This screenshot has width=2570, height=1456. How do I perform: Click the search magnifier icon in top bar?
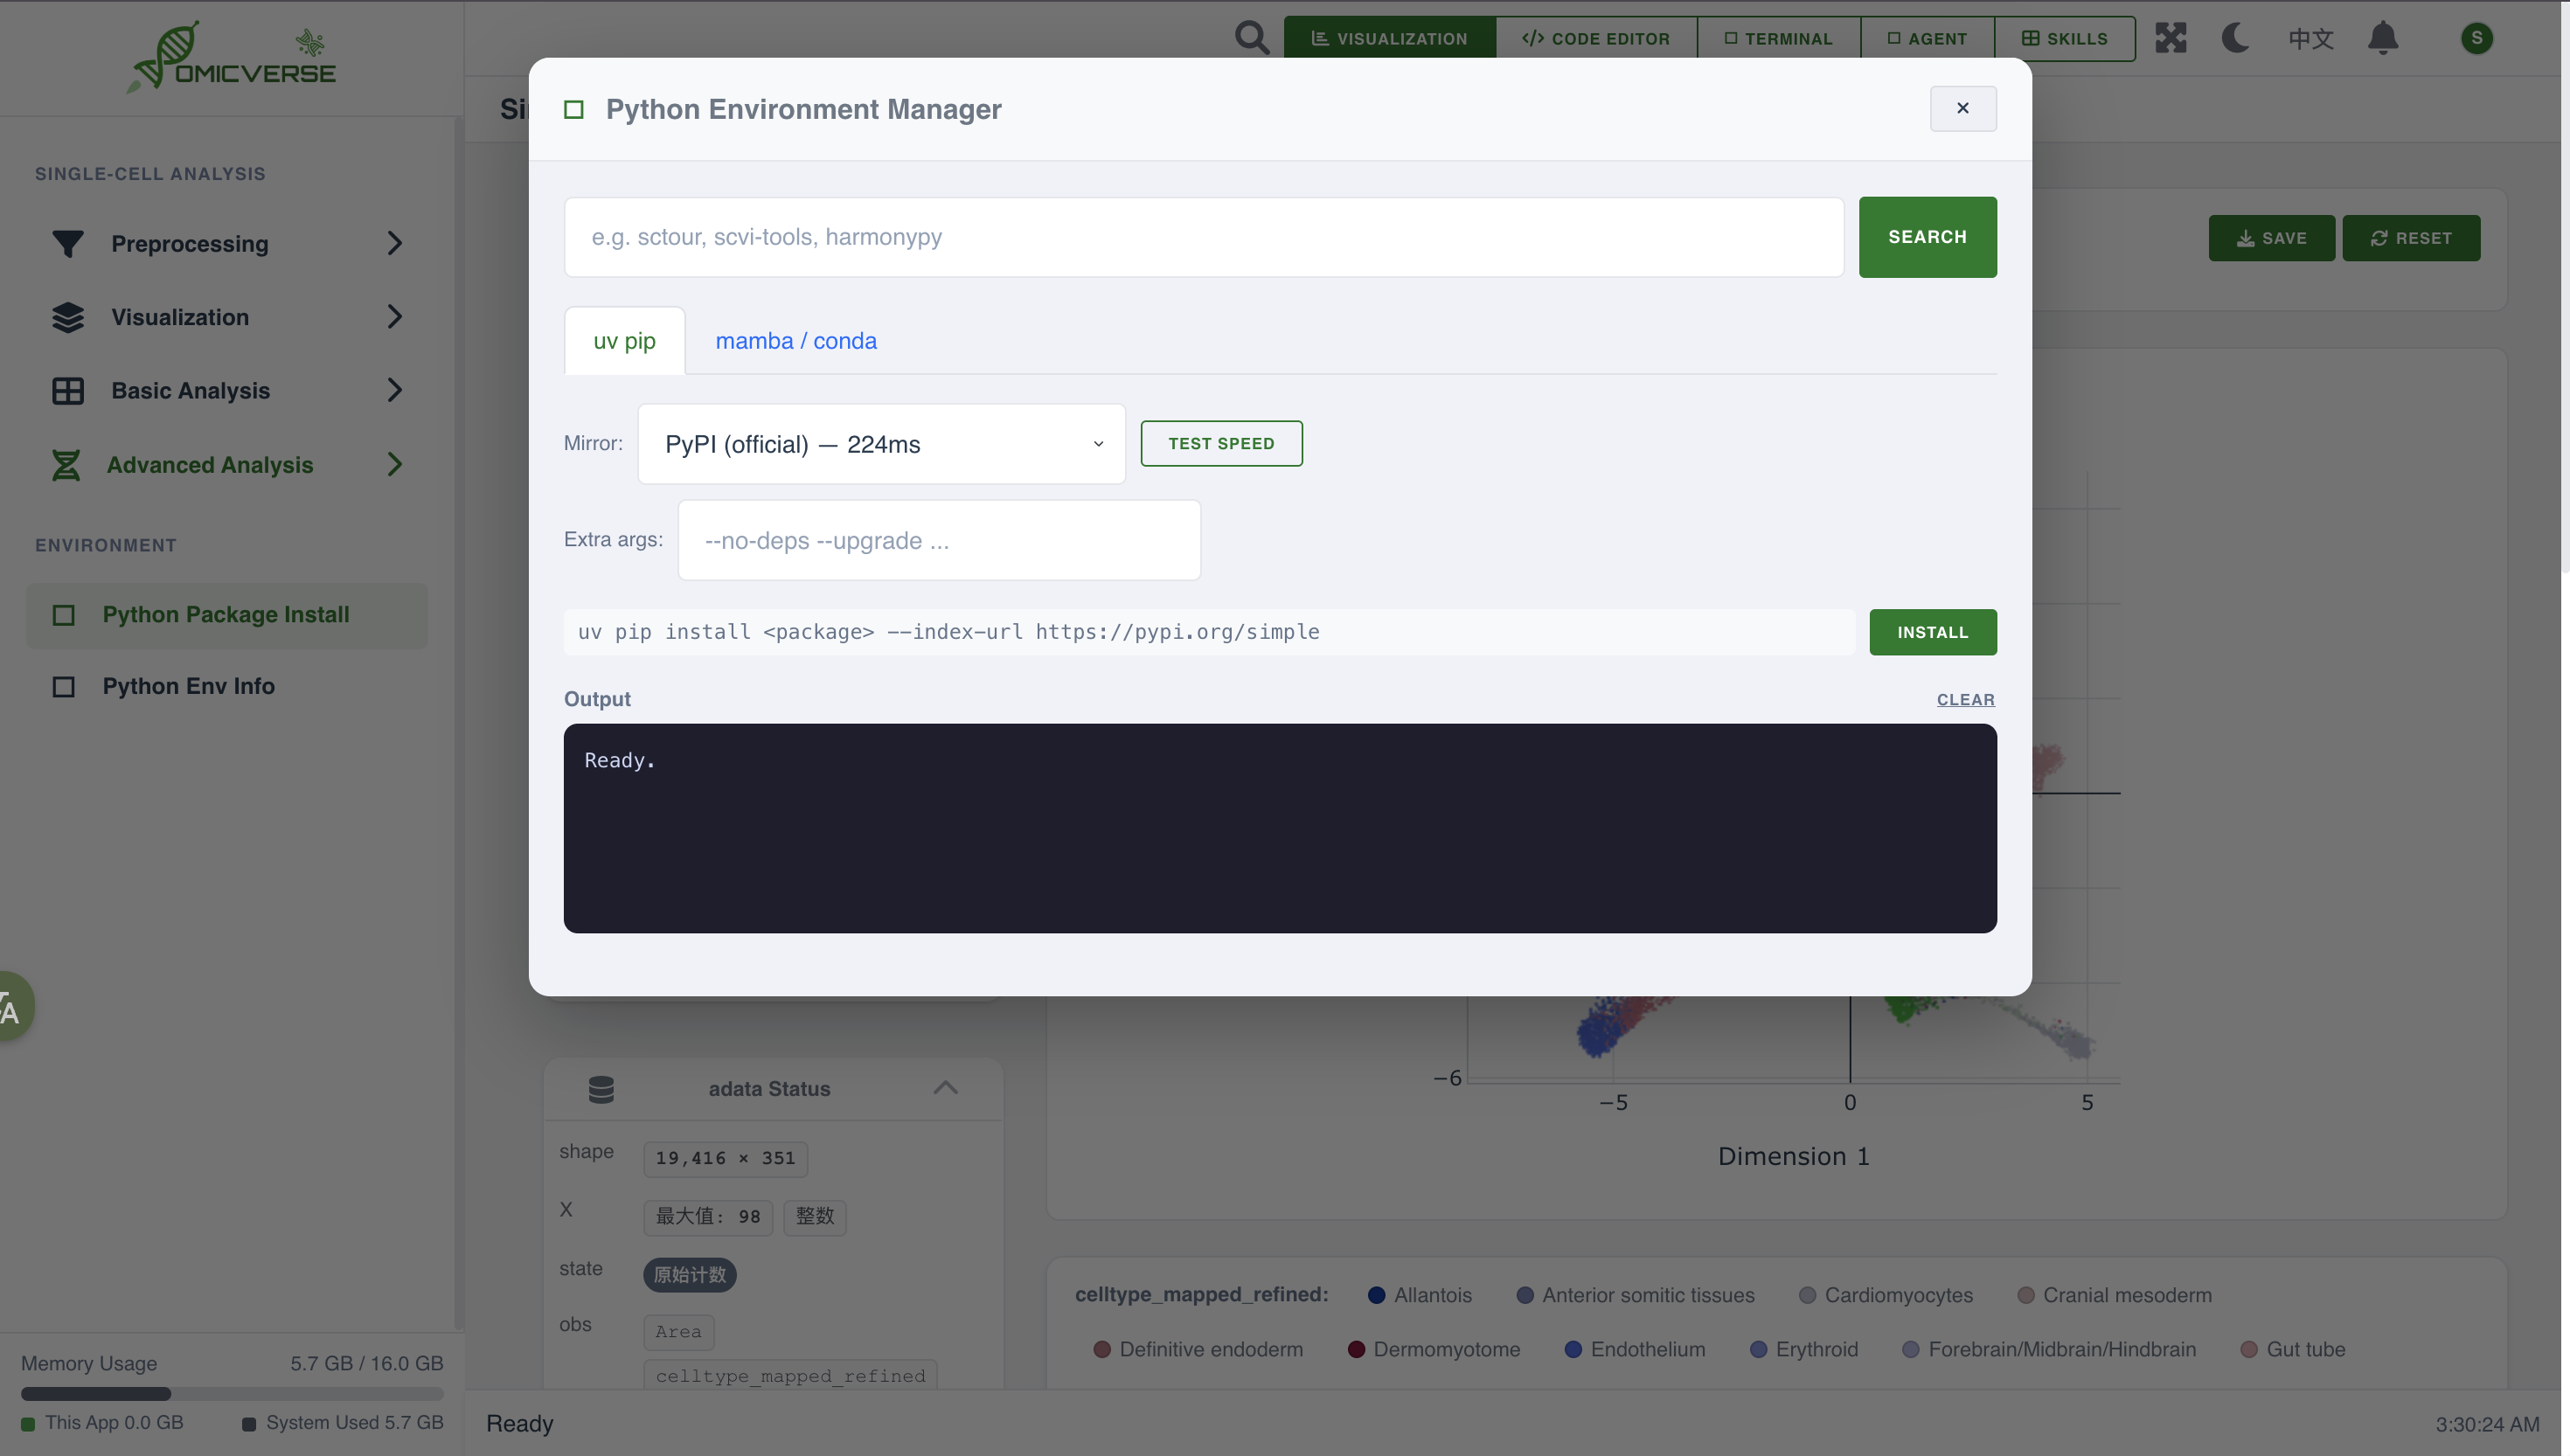pyautogui.click(x=1251, y=38)
